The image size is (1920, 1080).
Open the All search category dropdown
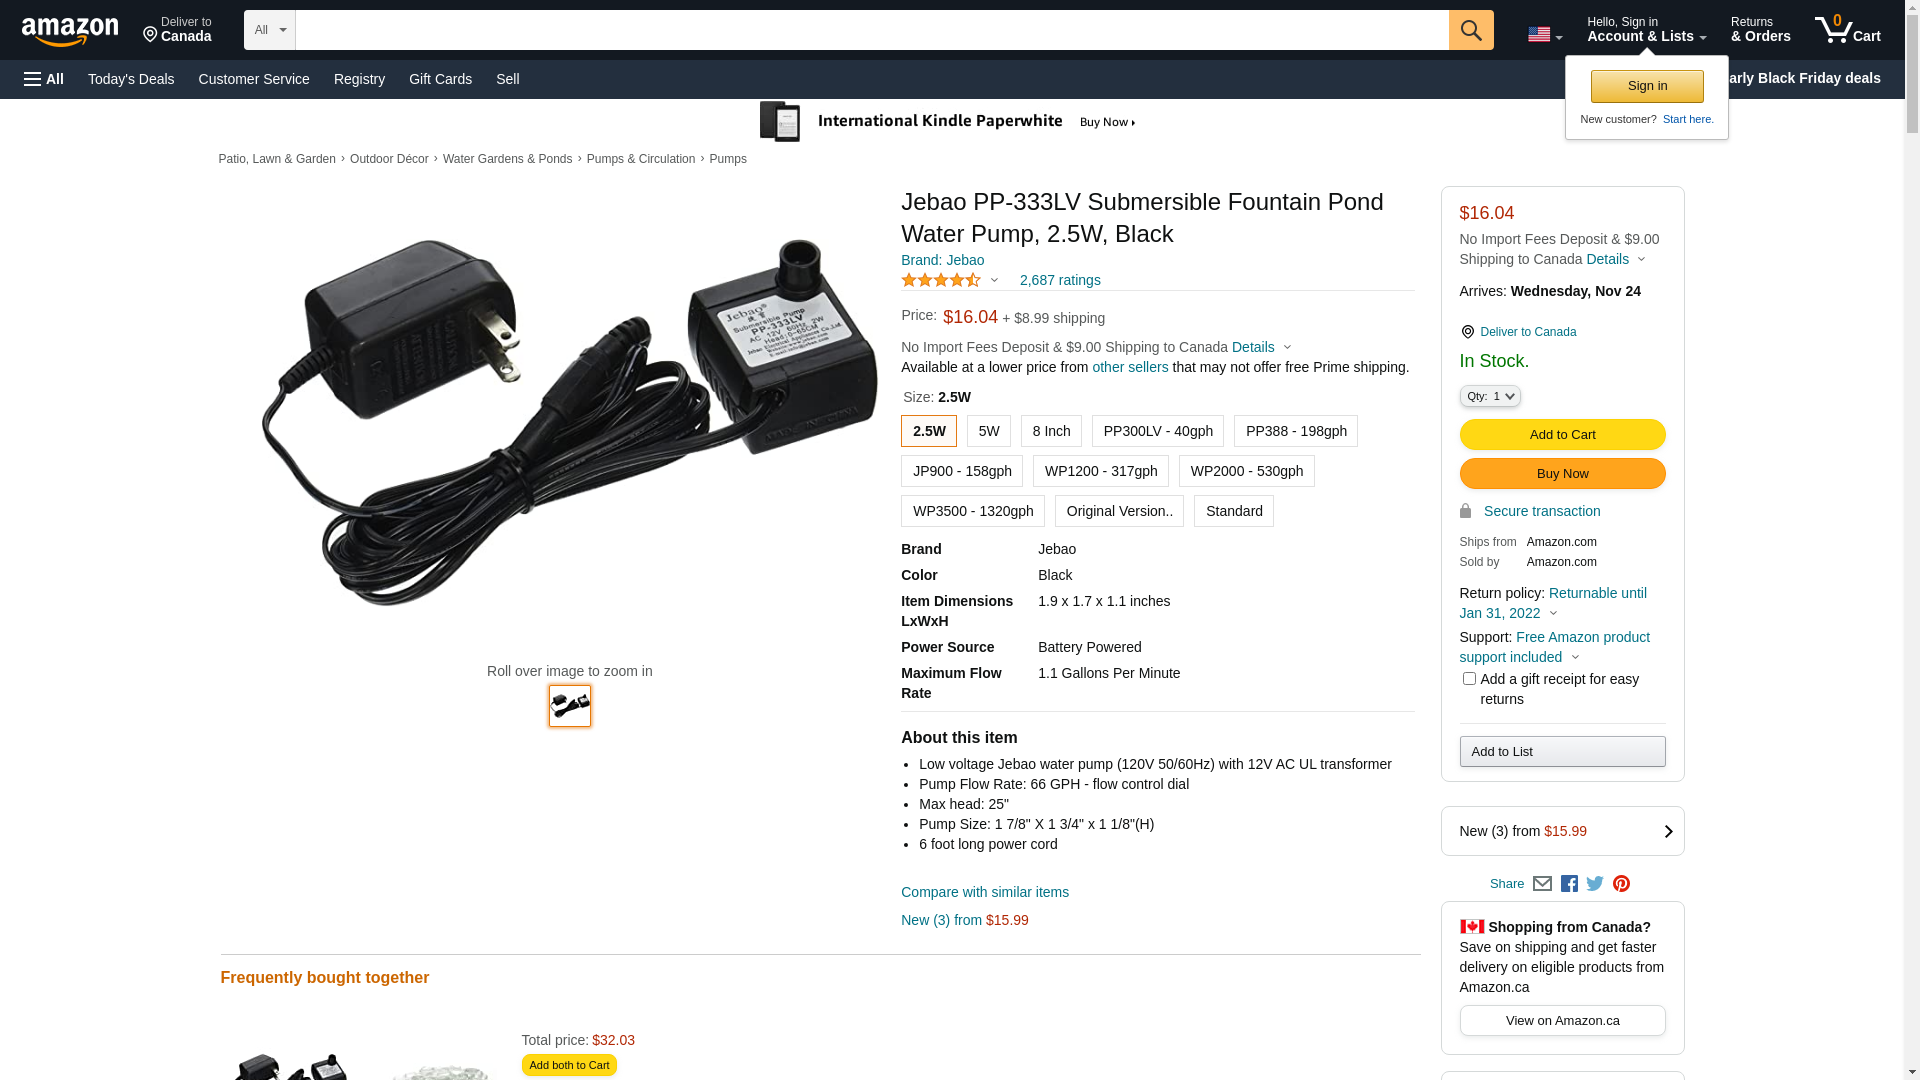click(x=270, y=30)
